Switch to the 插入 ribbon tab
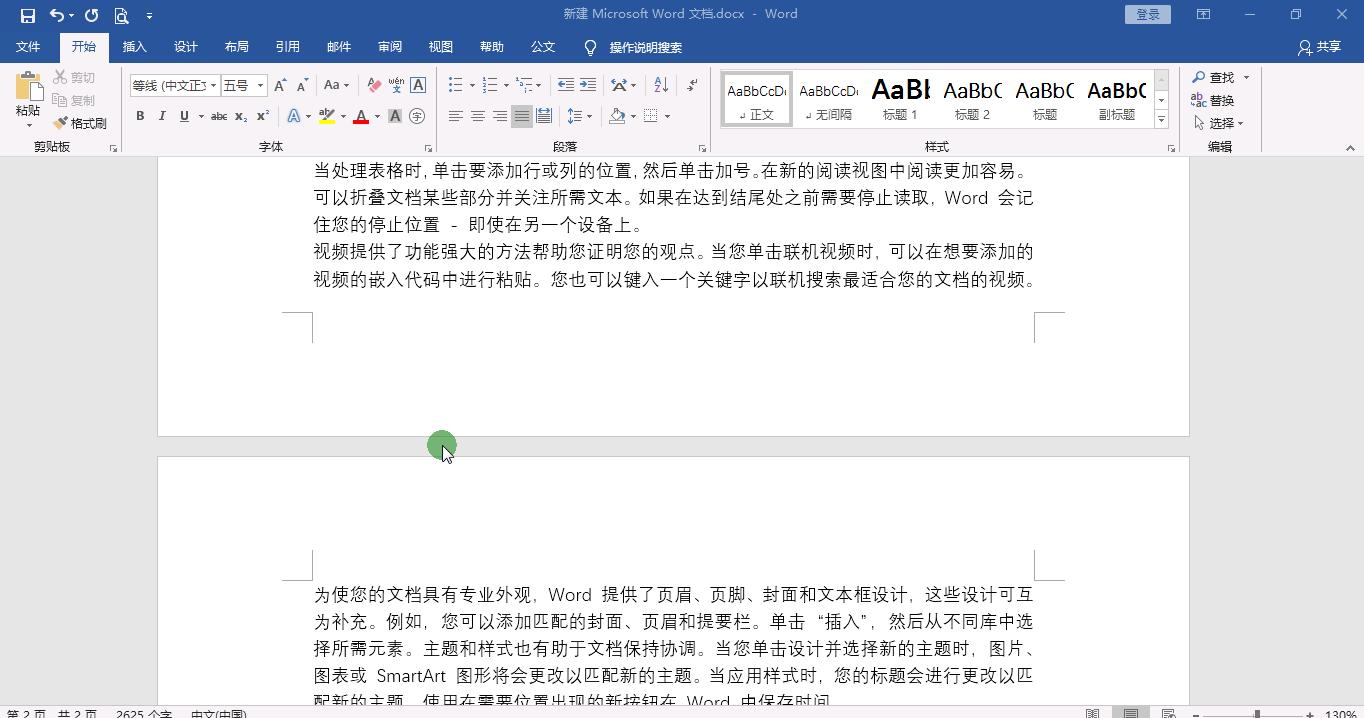This screenshot has width=1364, height=718. 134,46
